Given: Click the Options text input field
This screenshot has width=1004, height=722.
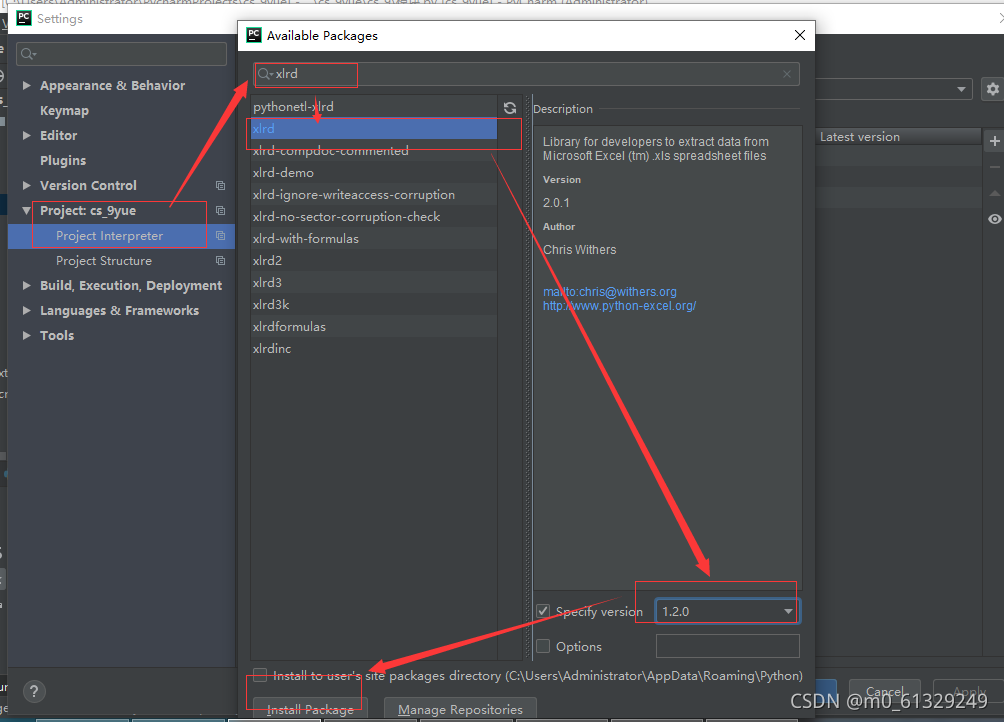Looking at the screenshot, I should click(727, 646).
